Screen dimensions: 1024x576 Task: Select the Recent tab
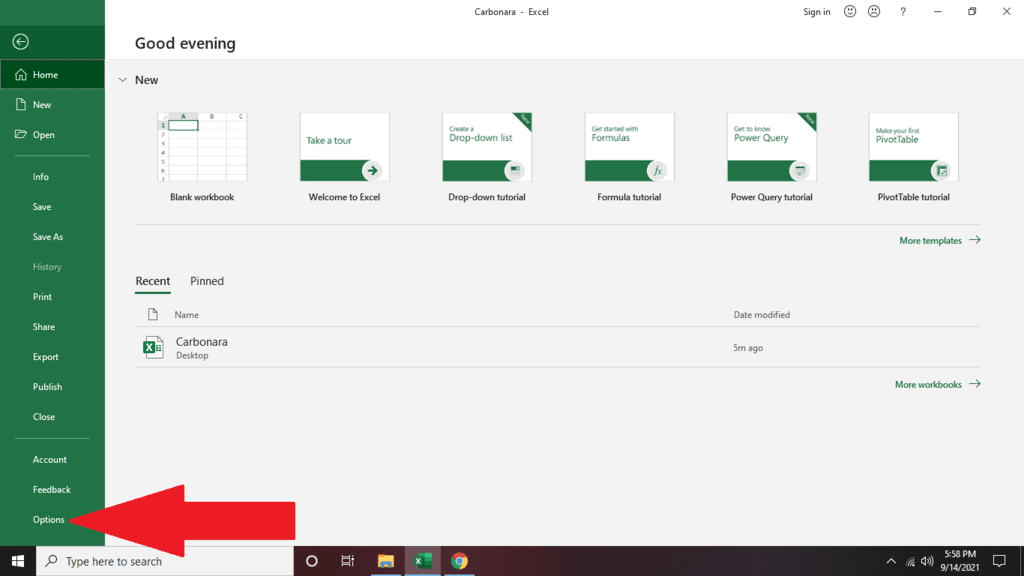point(153,281)
